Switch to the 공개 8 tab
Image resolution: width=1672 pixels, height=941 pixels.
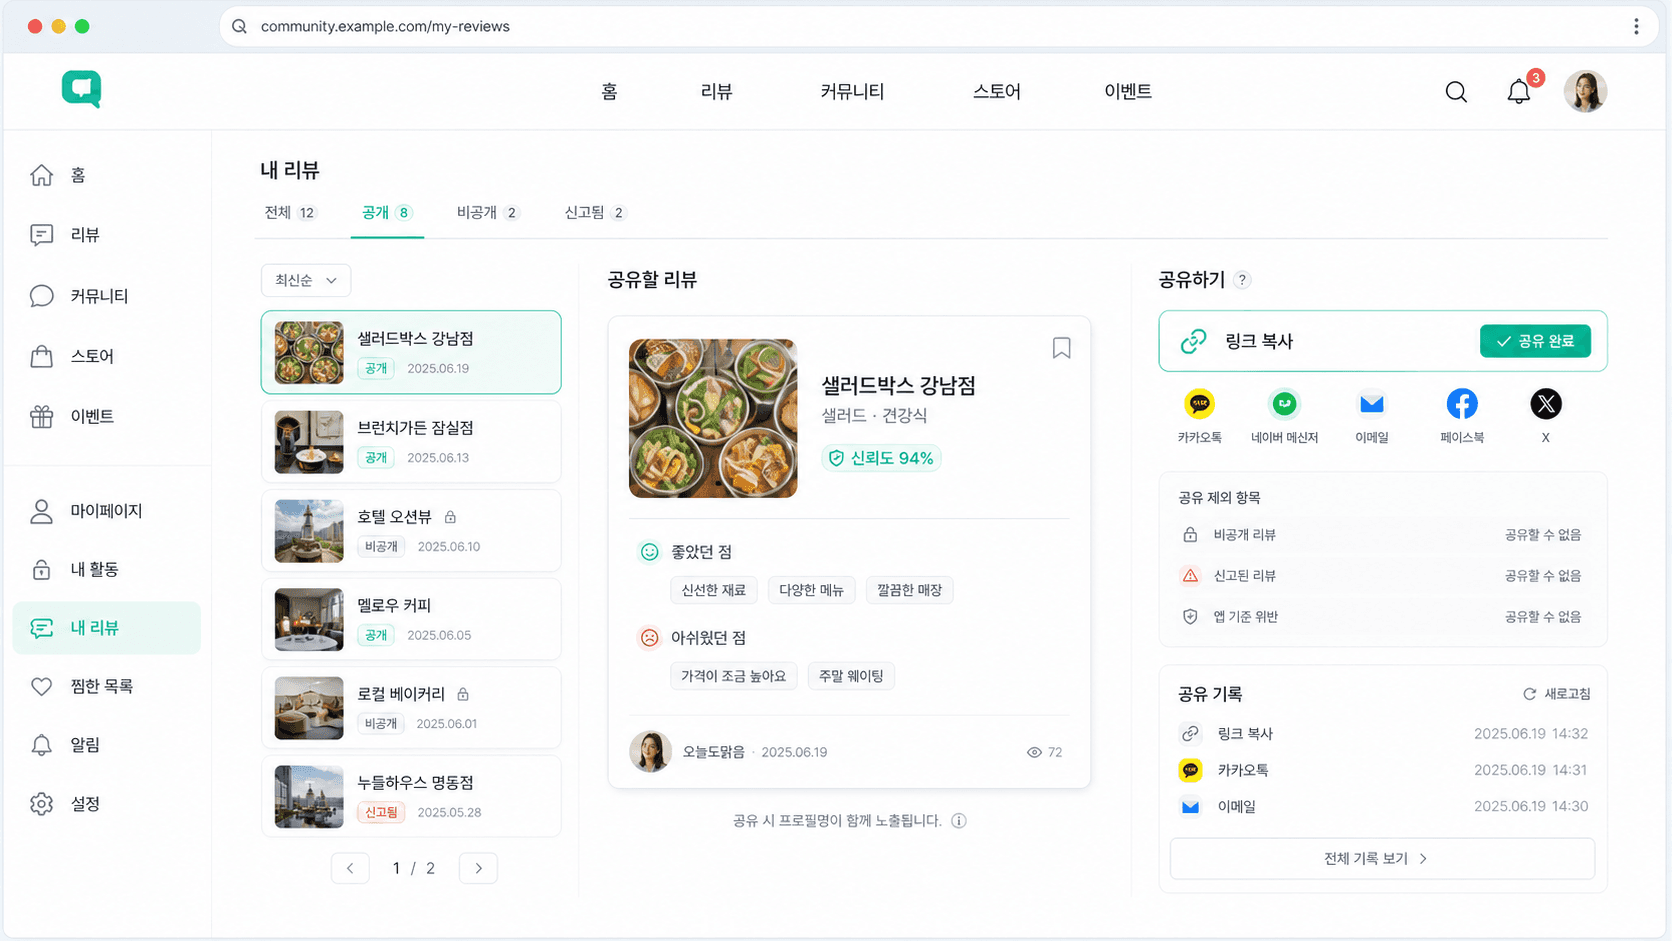(x=387, y=213)
